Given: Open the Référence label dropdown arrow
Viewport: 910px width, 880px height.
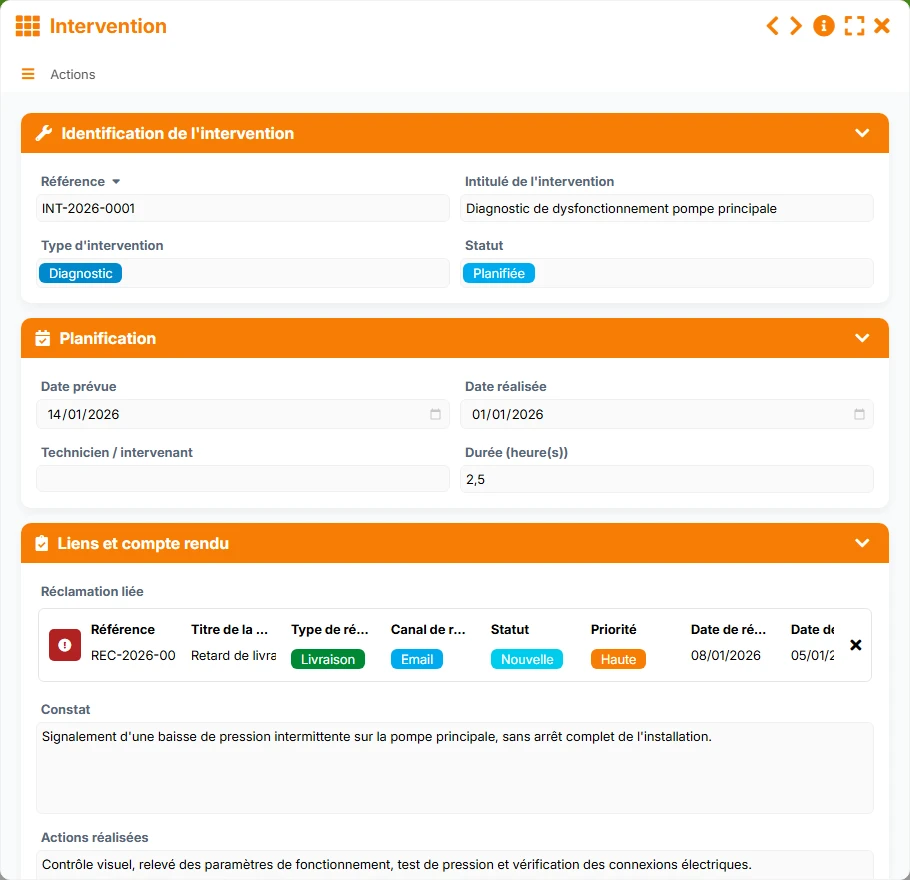Looking at the screenshot, I should [x=116, y=182].
